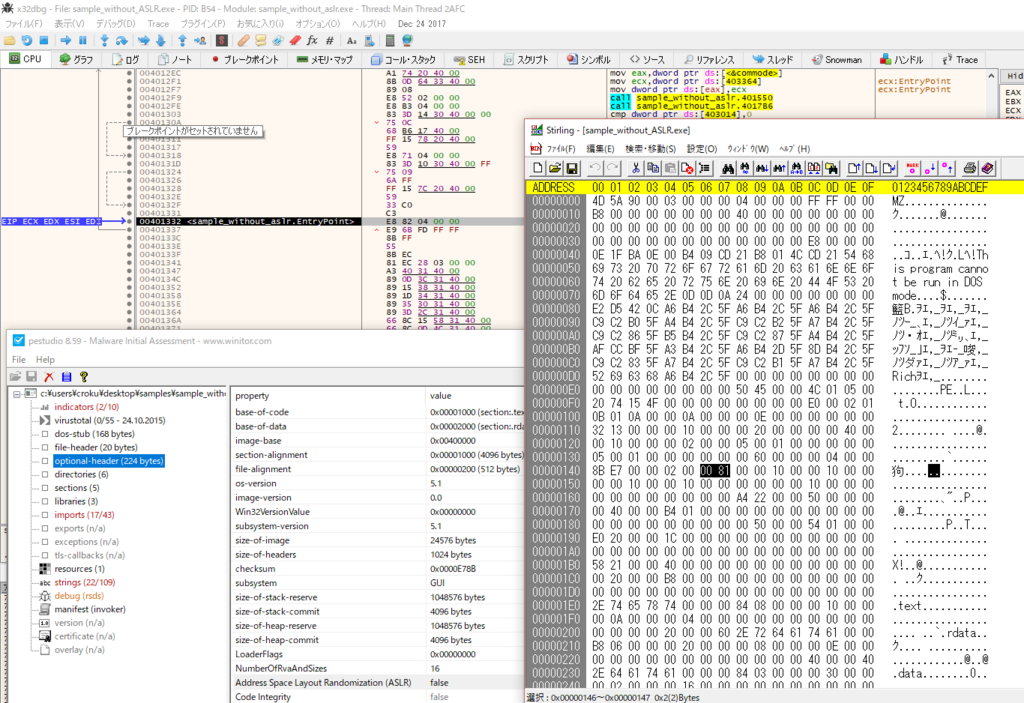
Task: Open Stirling help book icon
Action: [x=987, y=169]
